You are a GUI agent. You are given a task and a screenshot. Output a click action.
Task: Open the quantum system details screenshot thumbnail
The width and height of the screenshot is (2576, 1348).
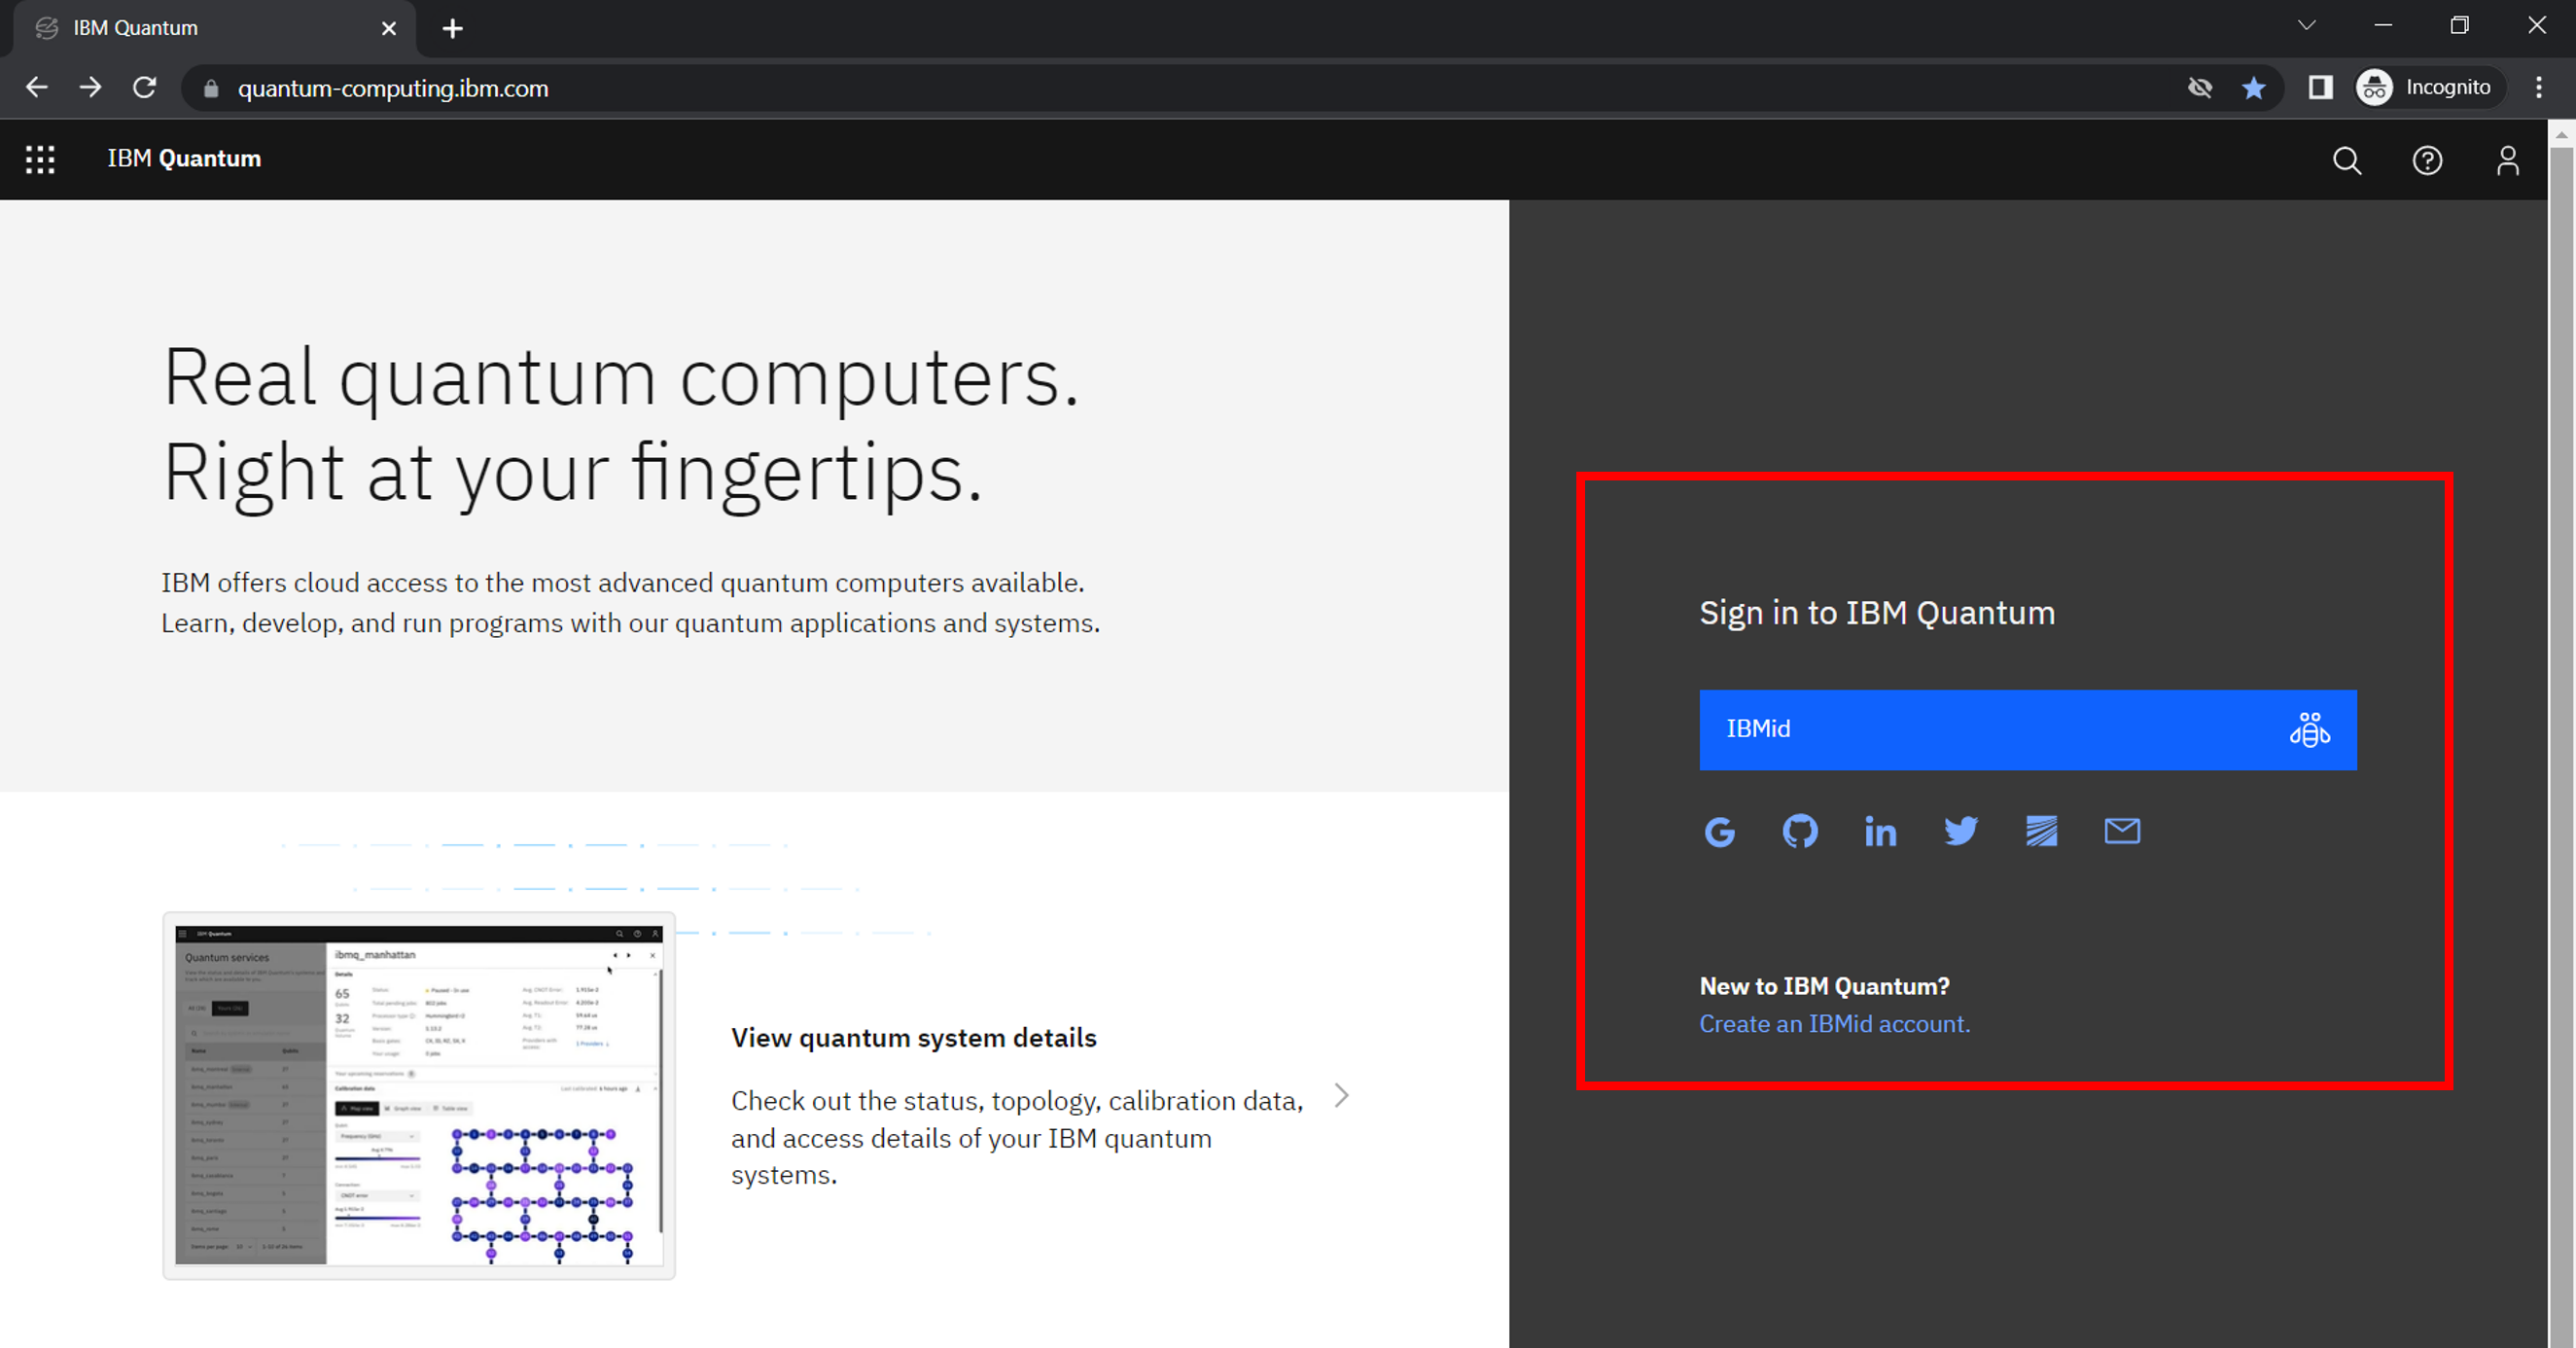click(419, 1095)
